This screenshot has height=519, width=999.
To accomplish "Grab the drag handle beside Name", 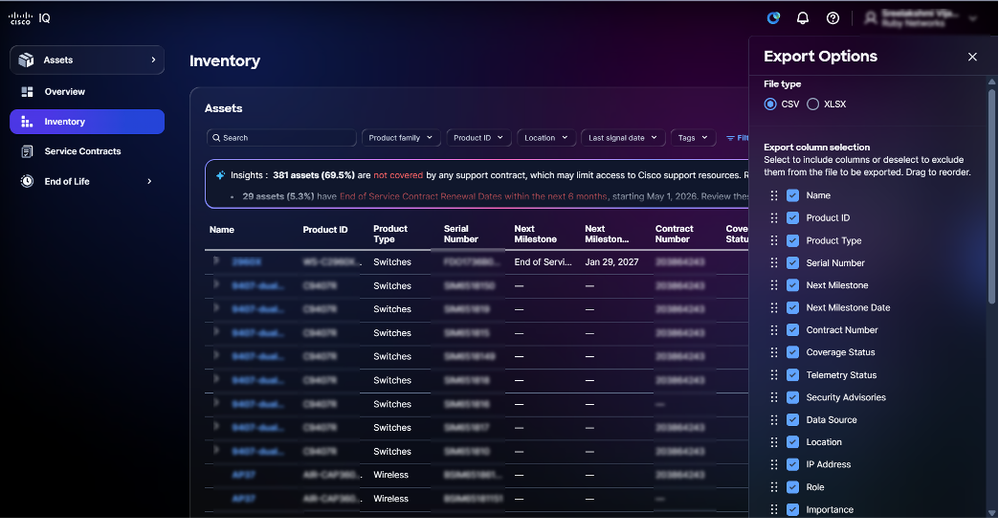I will click(x=774, y=196).
